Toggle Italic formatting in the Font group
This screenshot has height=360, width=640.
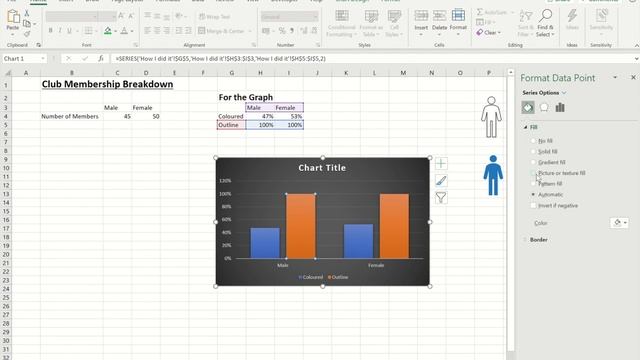point(60,31)
